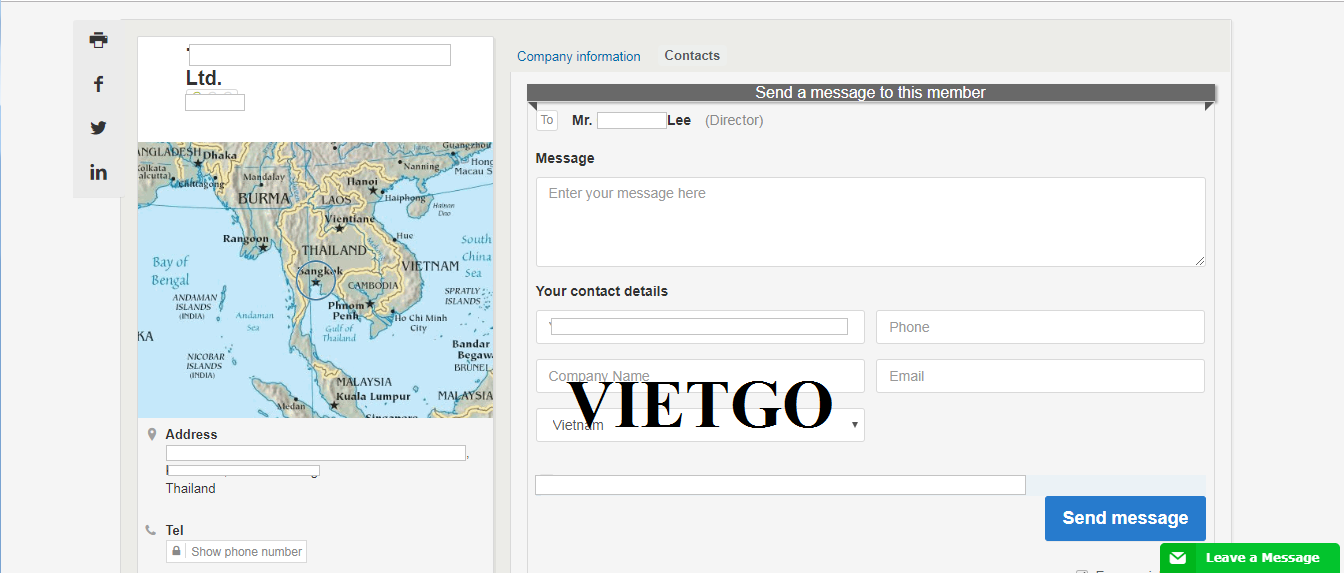The image size is (1344, 573).
Task: Share the page on LinkedIn
Action: (x=98, y=172)
